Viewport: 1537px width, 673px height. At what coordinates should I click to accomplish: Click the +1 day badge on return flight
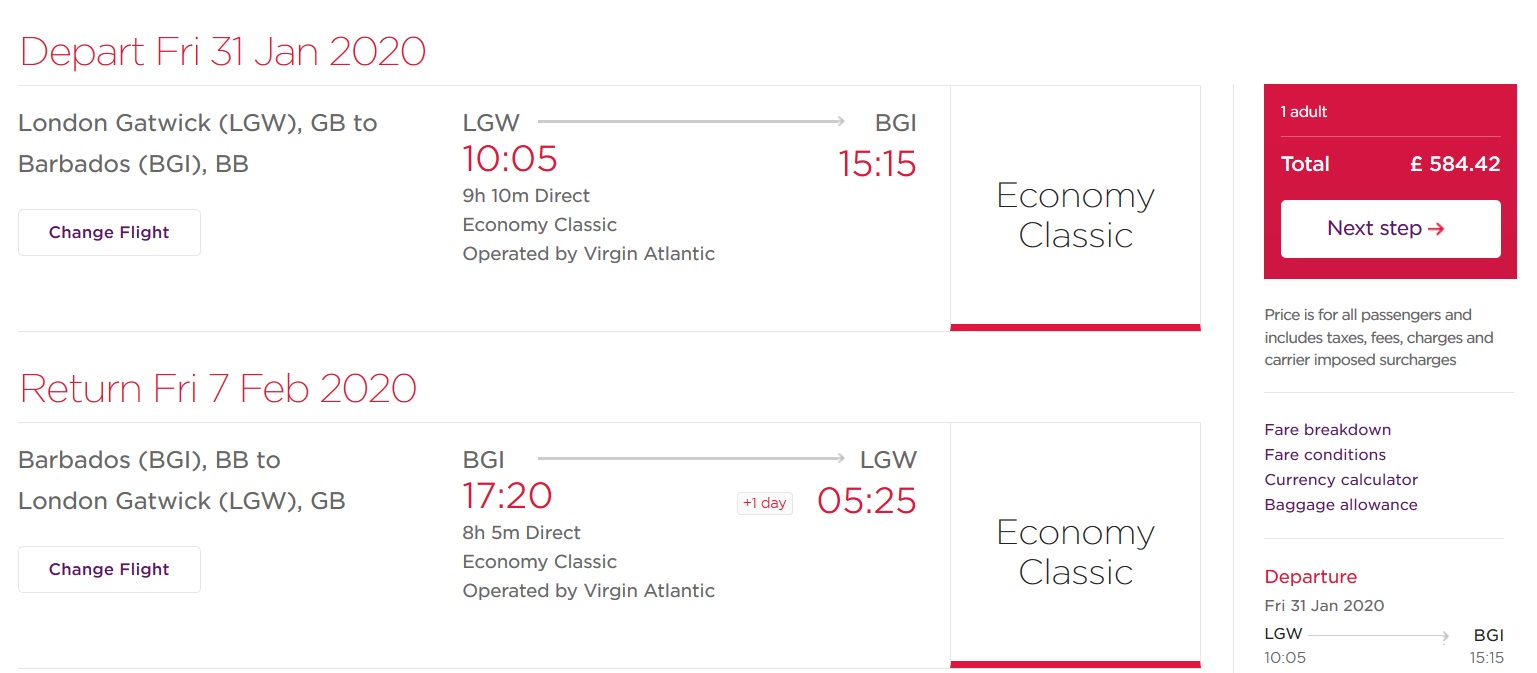click(x=765, y=503)
